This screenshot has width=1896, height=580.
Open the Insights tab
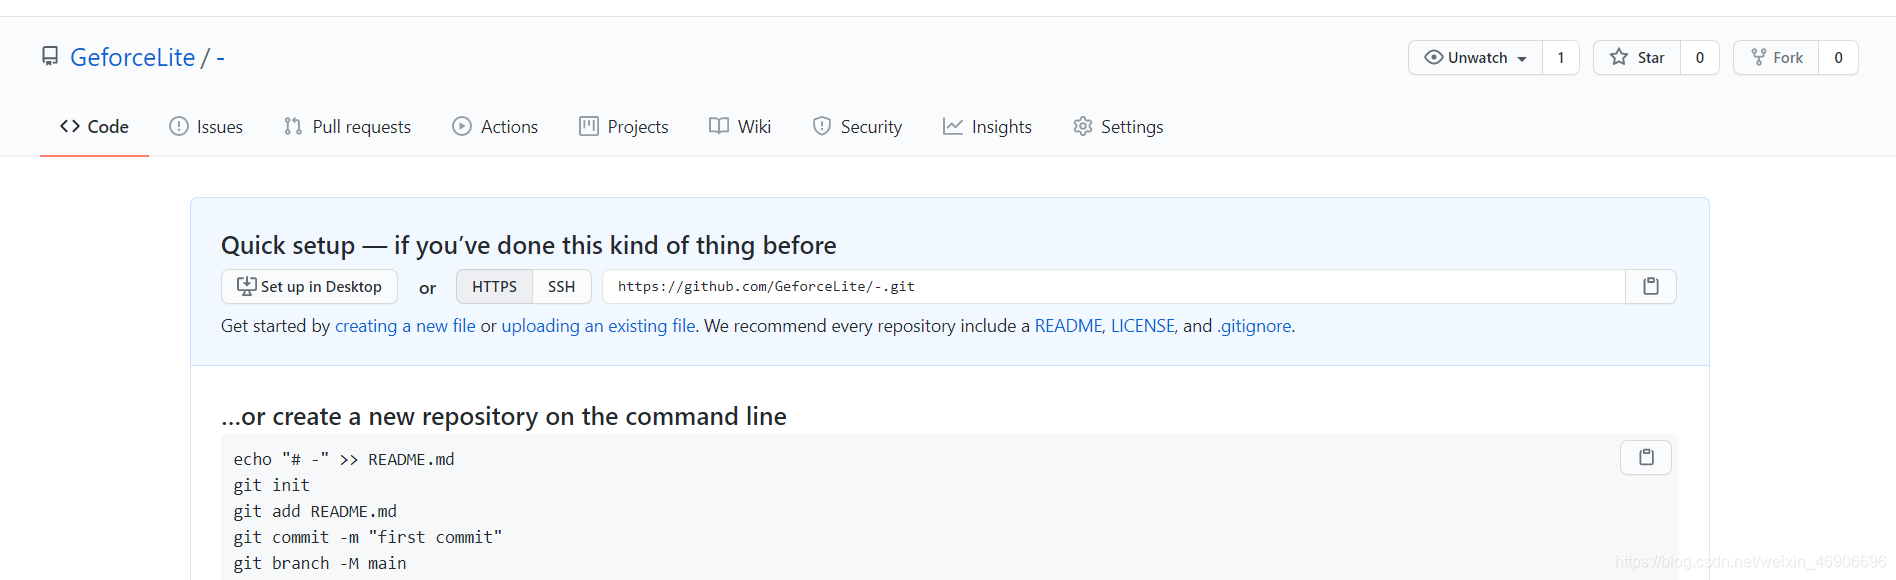pos(987,126)
